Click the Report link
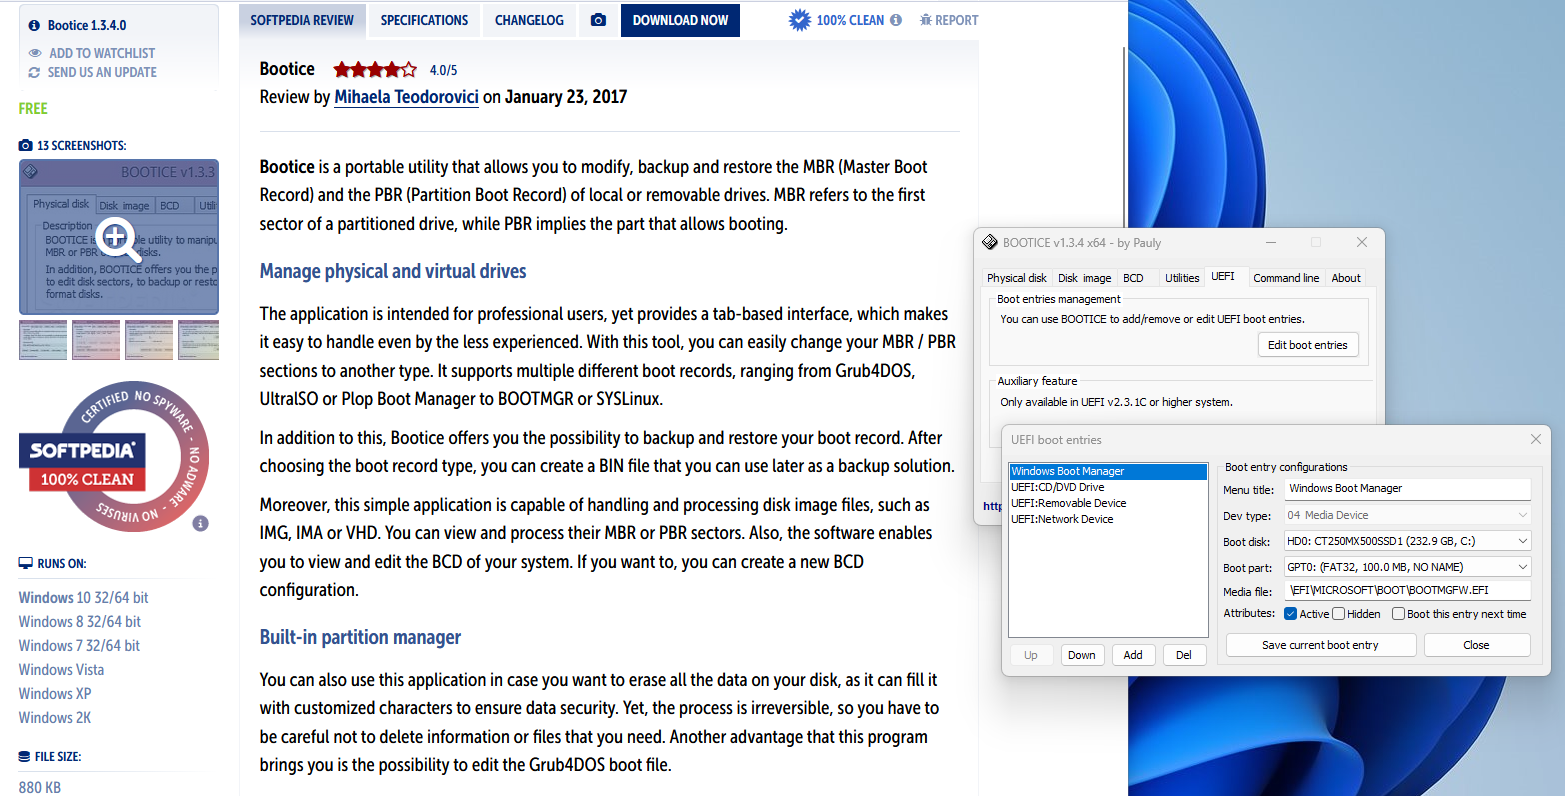Screen dimensions: 1565x796 coord(957,20)
